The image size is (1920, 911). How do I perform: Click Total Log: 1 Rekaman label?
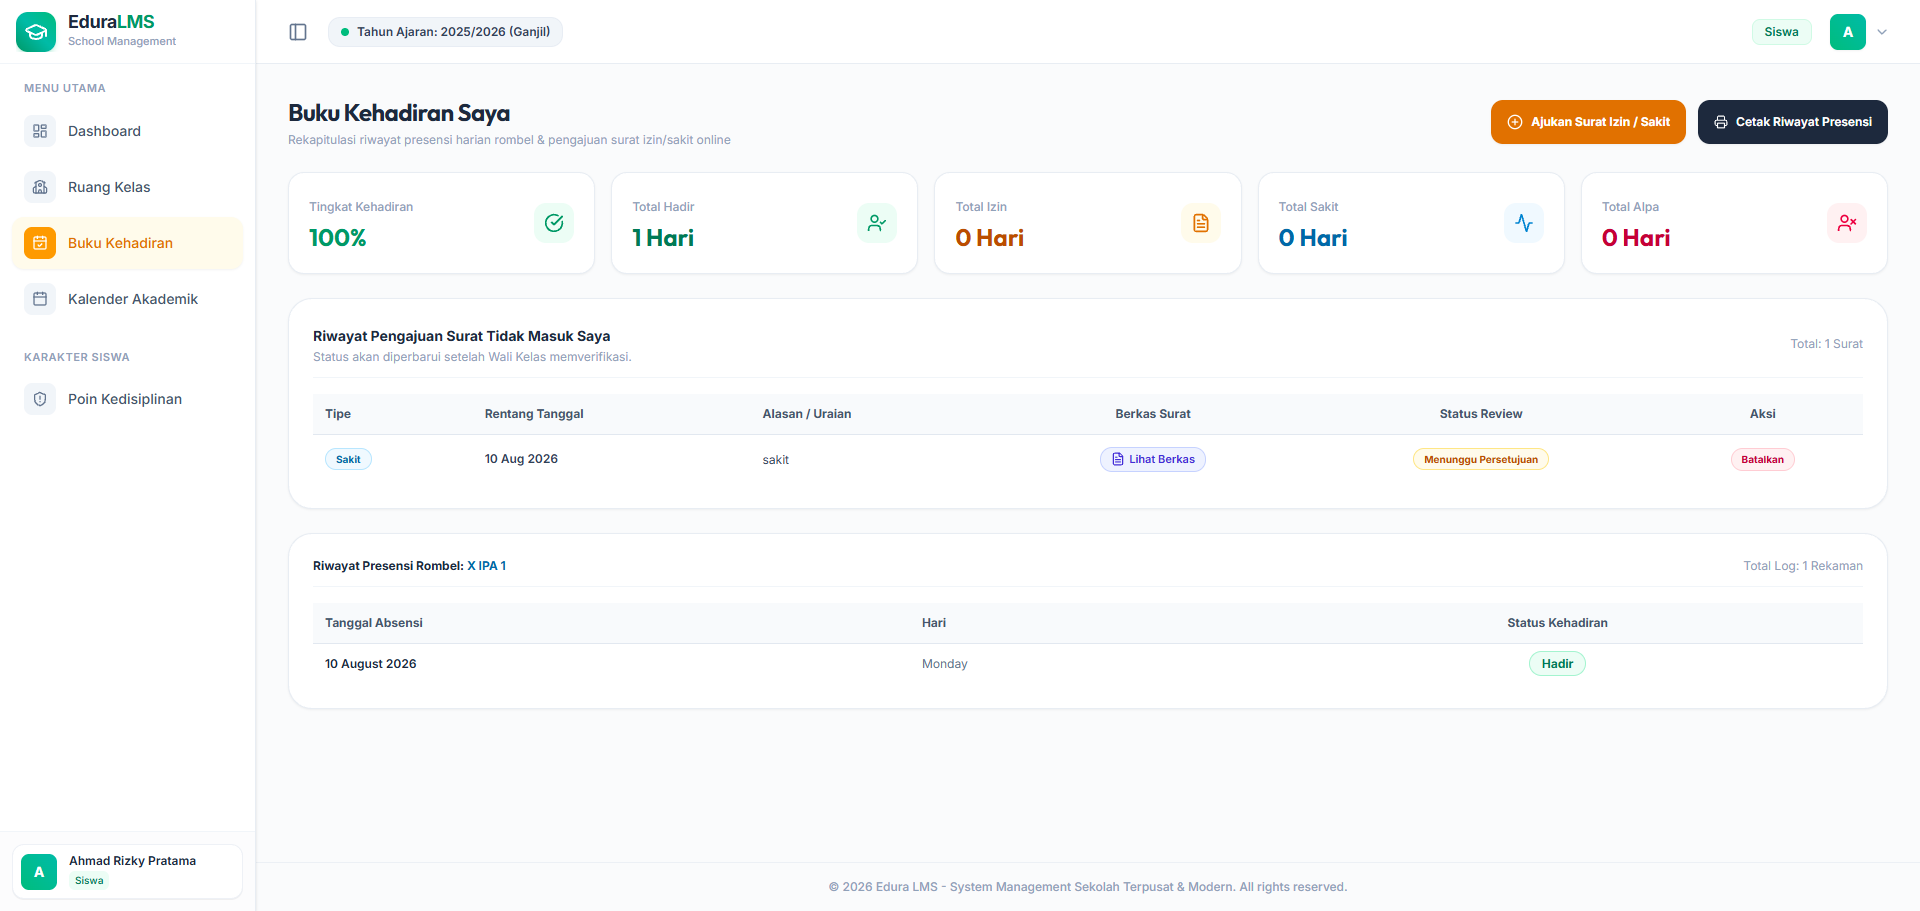coord(1803,566)
